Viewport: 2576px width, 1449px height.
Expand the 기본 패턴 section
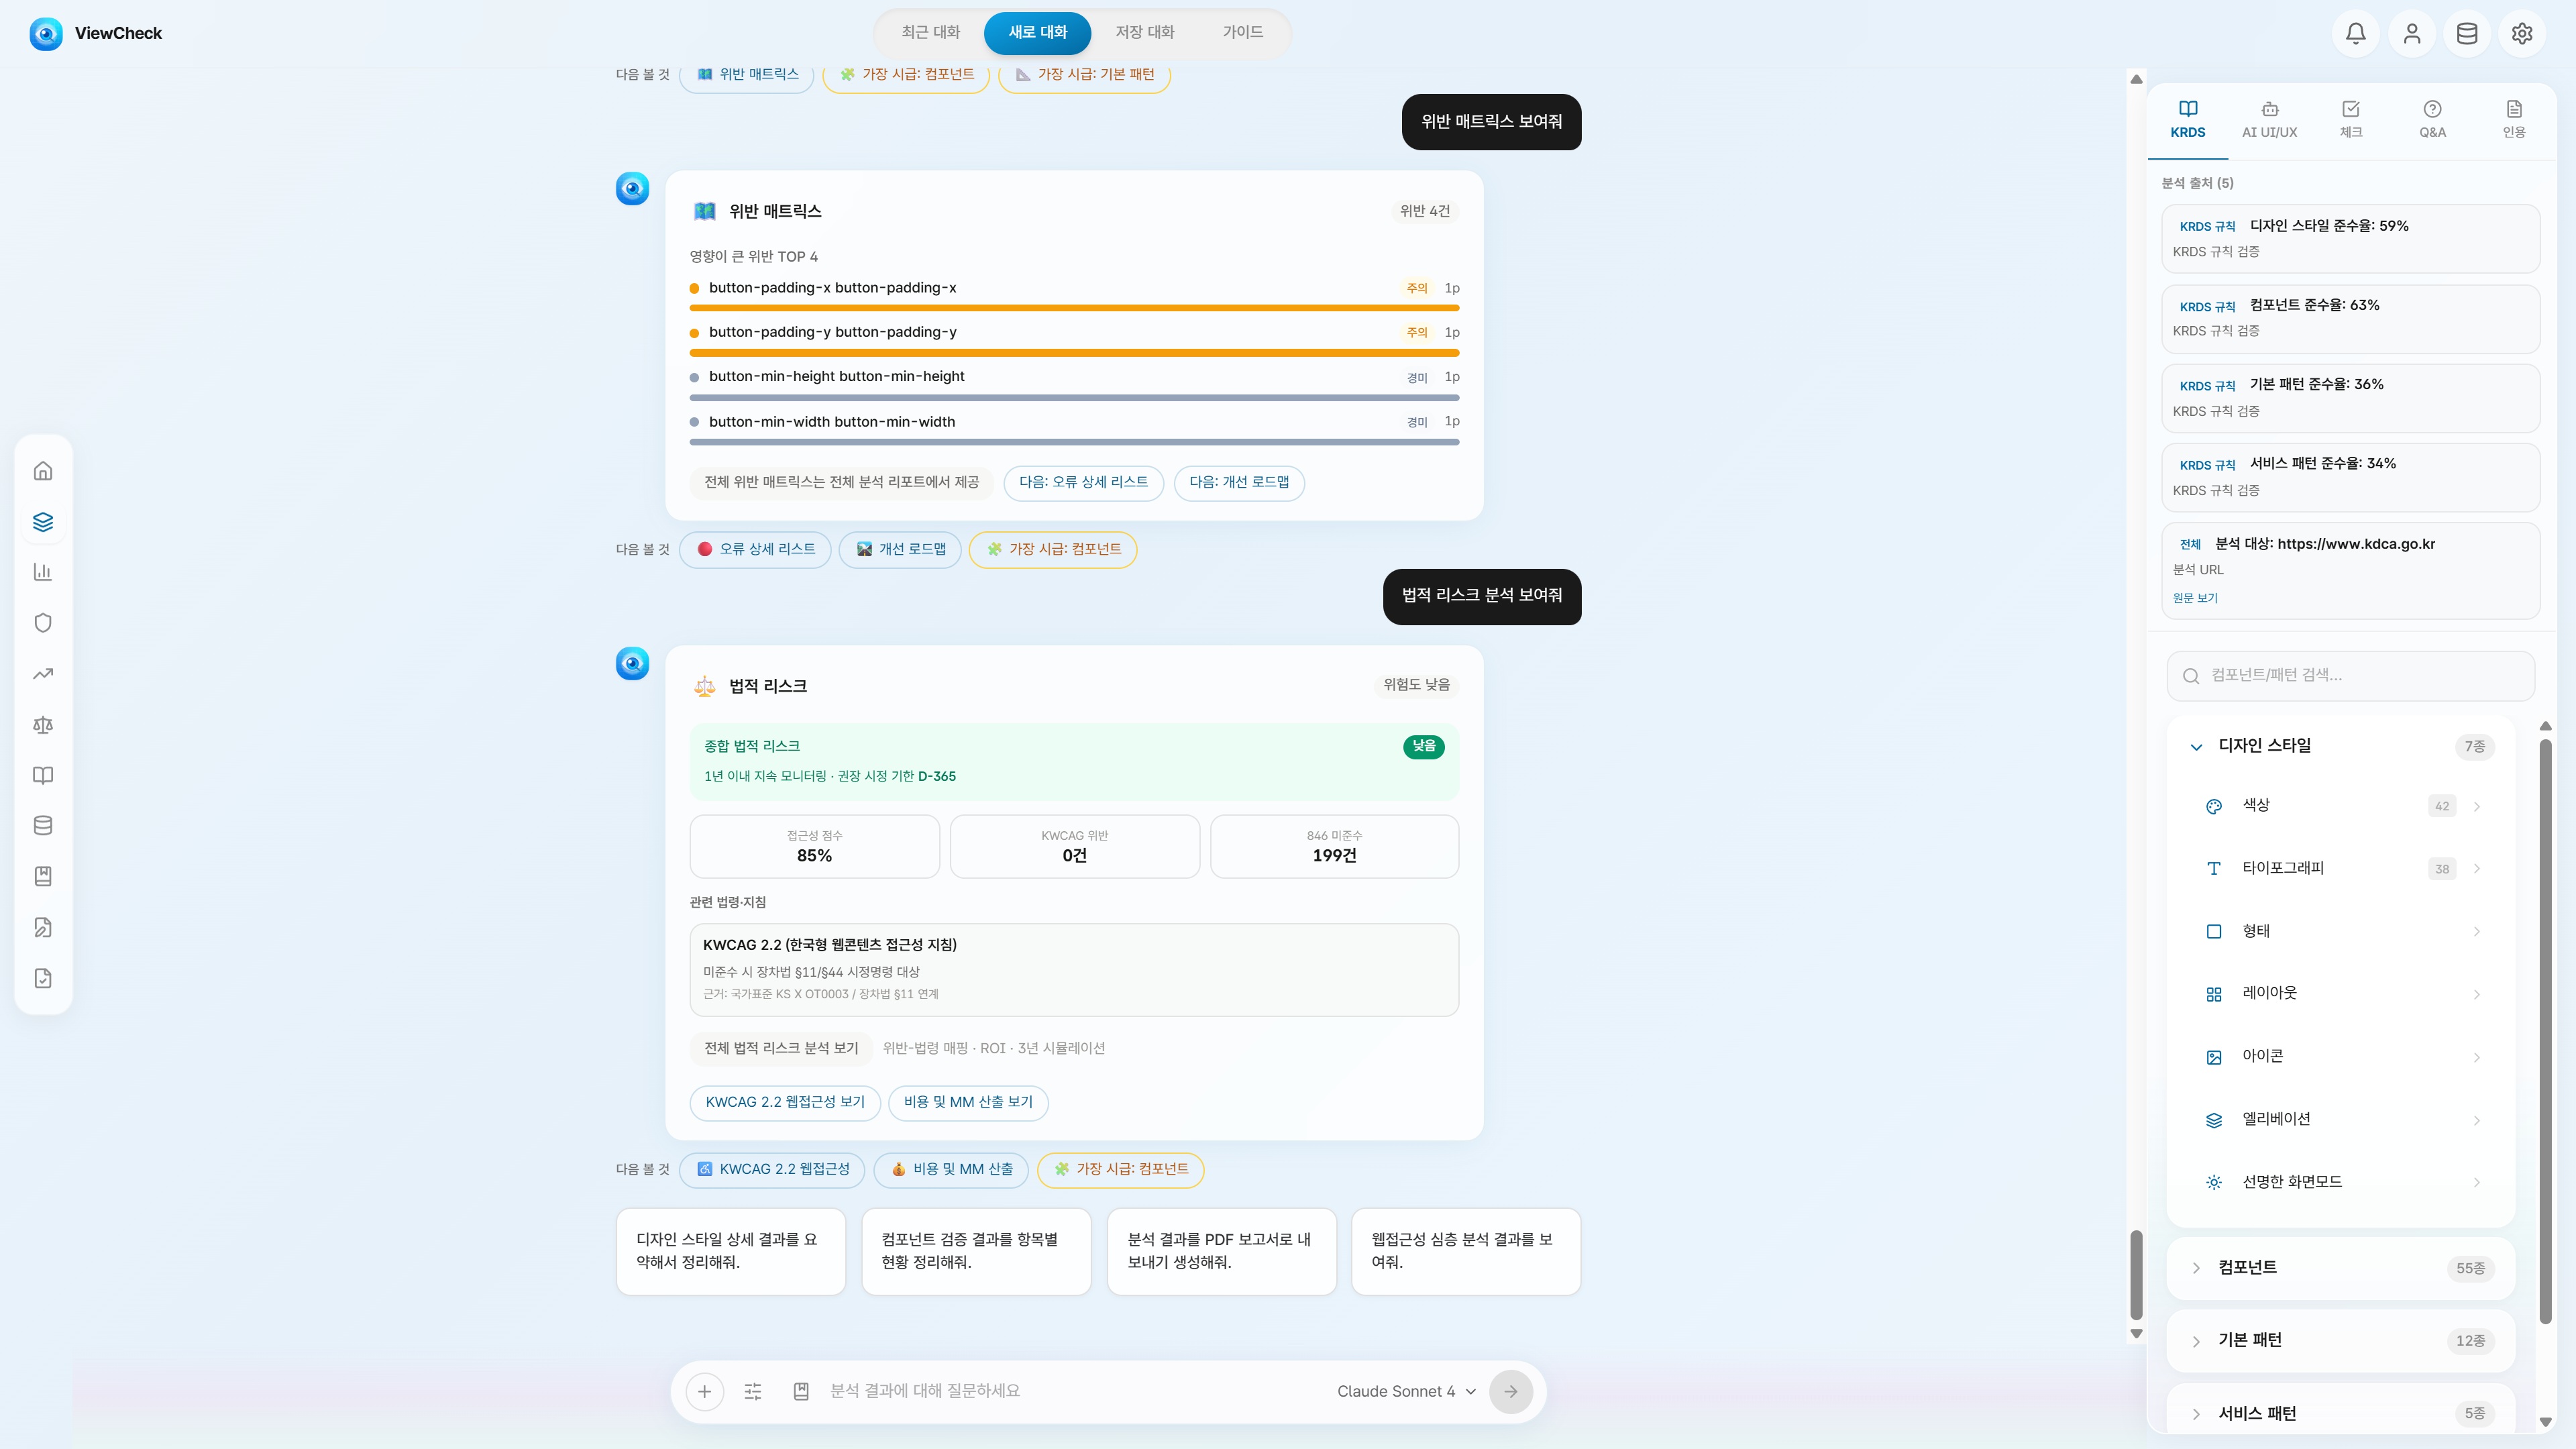click(x=2340, y=1341)
